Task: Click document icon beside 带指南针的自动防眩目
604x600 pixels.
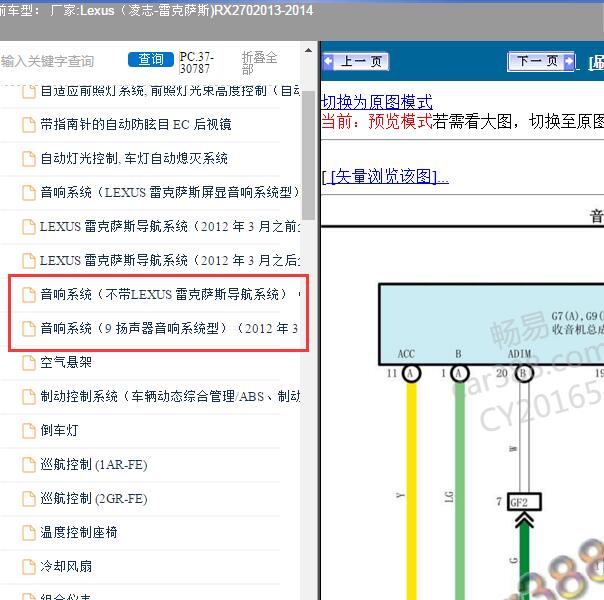Action: pyautogui.click(x=29, y=125)
